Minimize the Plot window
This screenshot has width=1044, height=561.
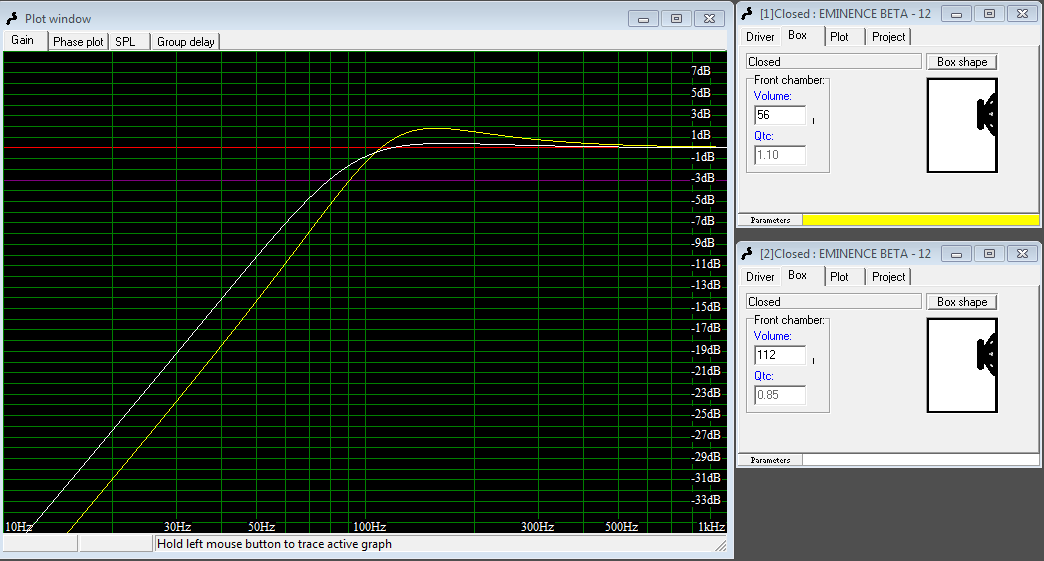[643, 19]
